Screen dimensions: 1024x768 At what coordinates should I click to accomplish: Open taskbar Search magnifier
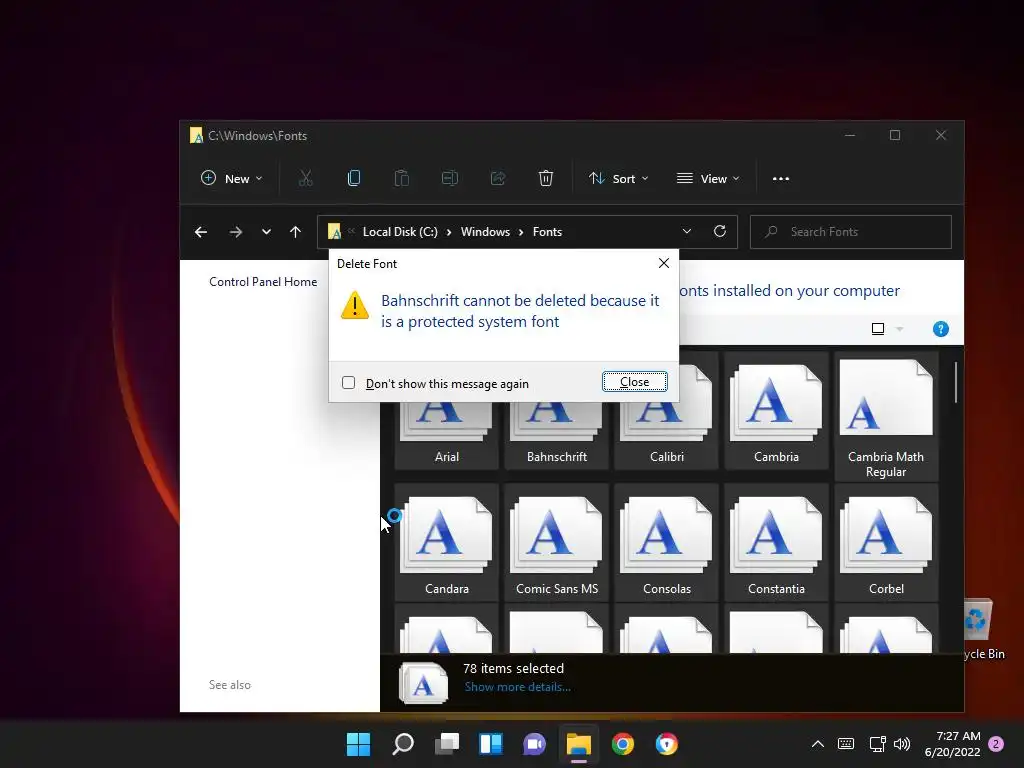click(x=403, y=744)
